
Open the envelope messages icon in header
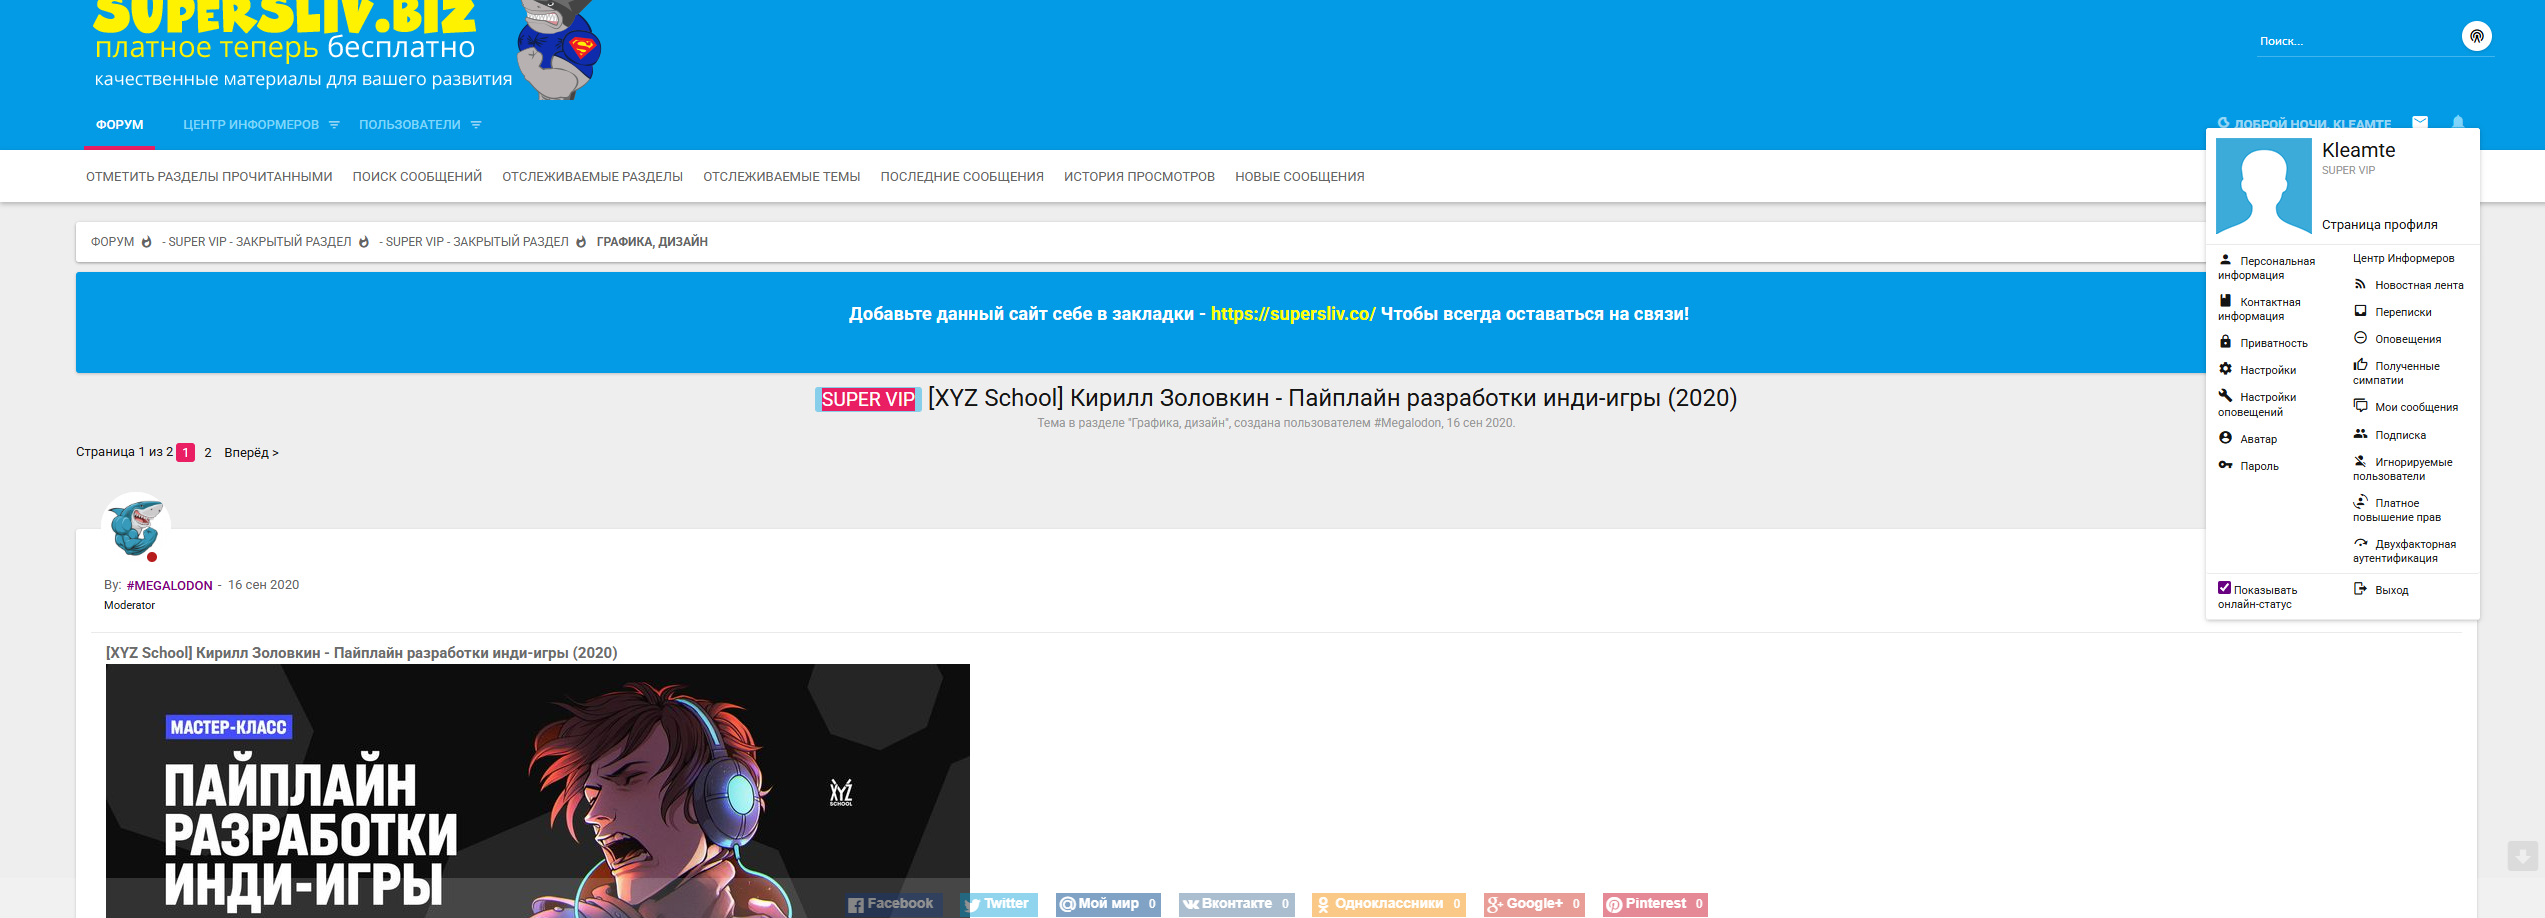[2420, 123]
